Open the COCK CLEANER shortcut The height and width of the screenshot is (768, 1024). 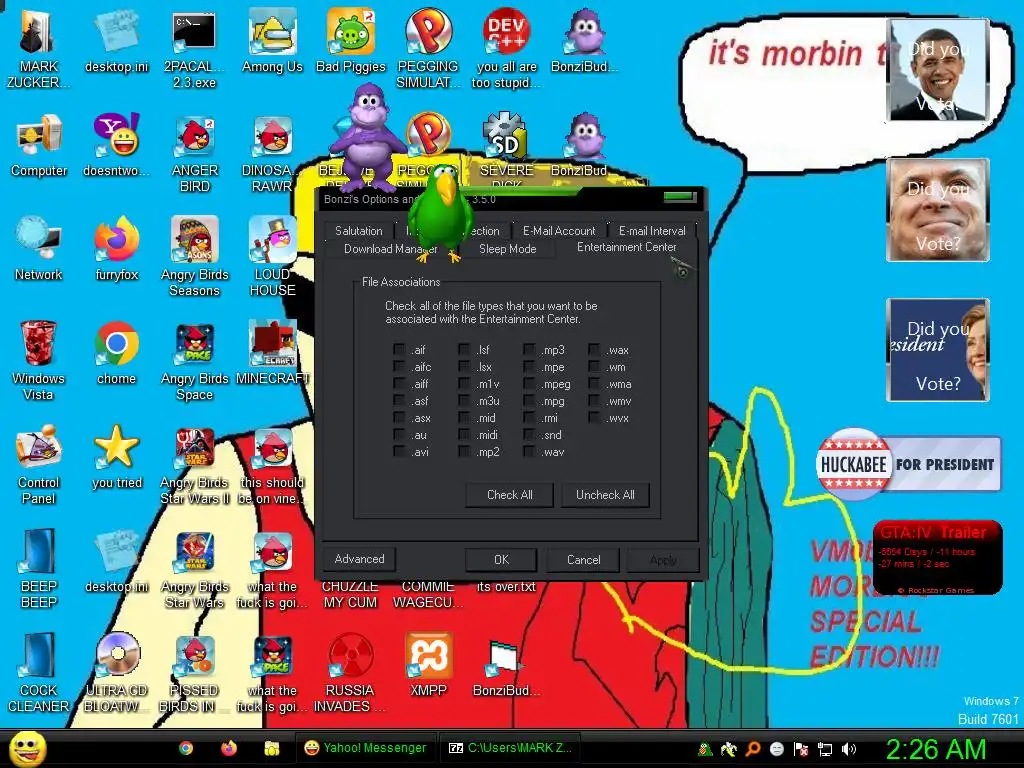pyautogui.click(x=39, y=673)
